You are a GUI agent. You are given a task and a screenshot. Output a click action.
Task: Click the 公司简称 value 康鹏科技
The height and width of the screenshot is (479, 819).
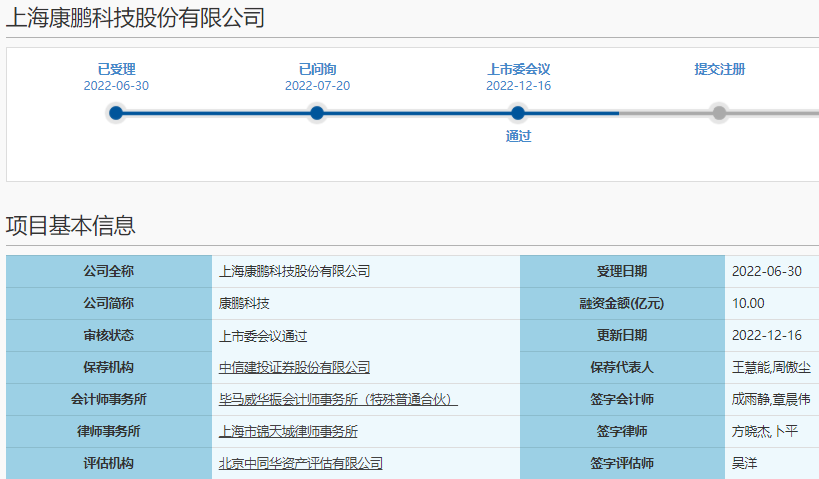click(244, 303)
